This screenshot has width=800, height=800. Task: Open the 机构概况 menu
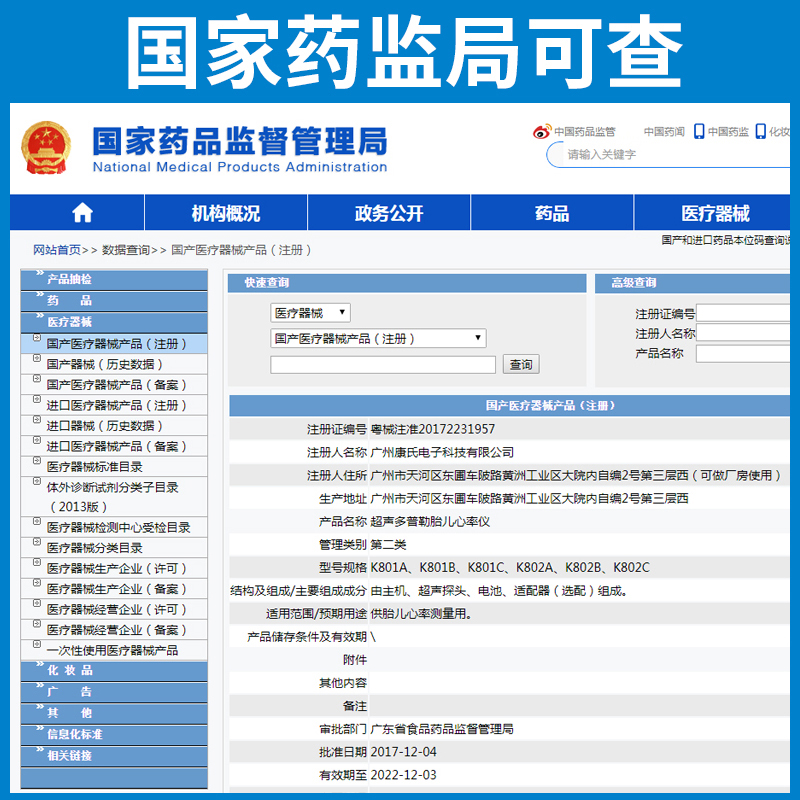(x=226, y=213)
